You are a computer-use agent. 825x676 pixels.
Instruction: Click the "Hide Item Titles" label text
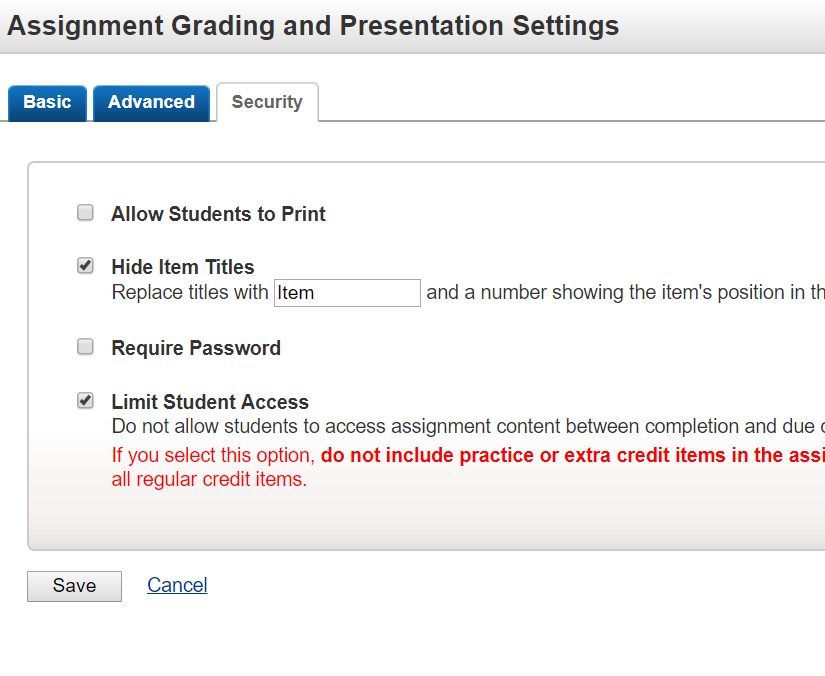[183, 267]
